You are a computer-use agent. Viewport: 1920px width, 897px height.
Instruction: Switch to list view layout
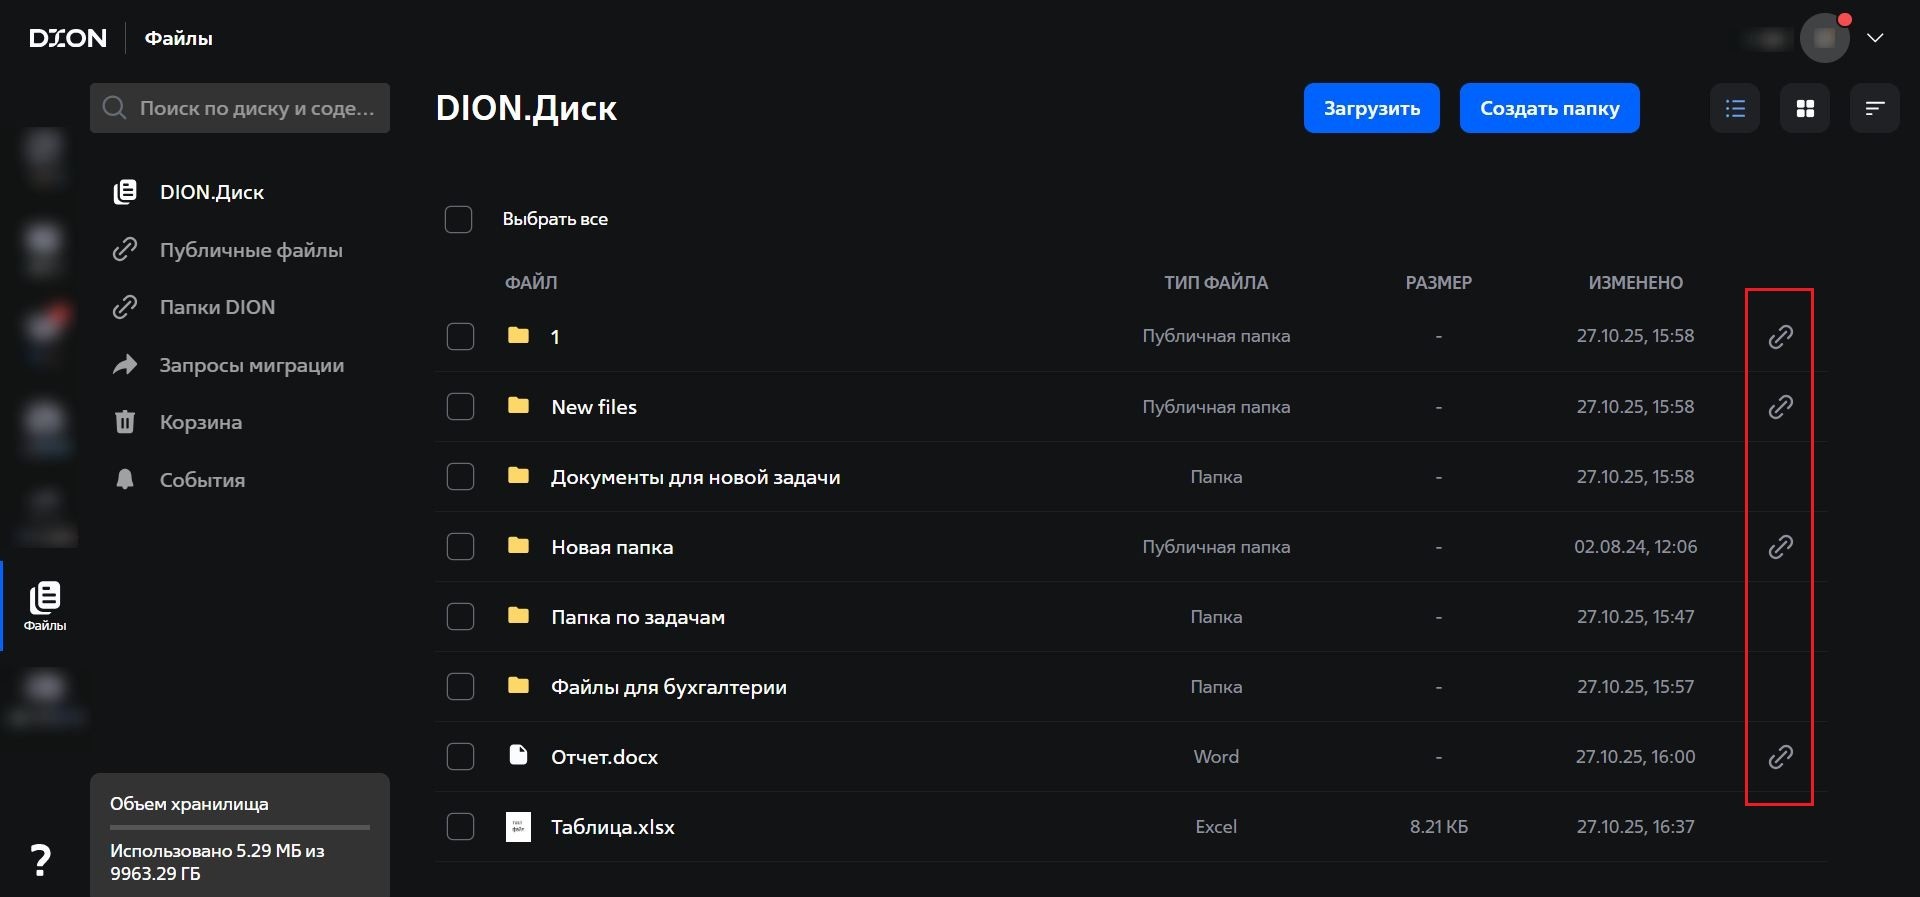point(1735,108)
